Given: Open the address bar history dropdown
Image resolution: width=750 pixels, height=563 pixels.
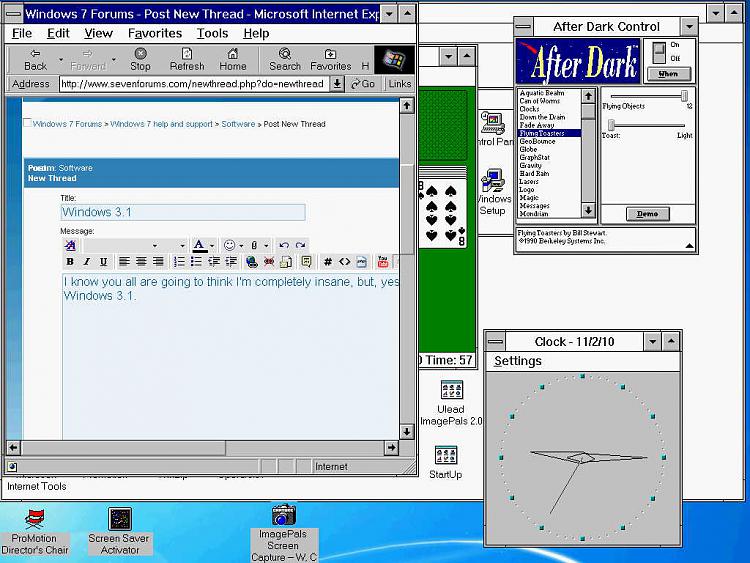Looking at the screenshot, I should 337,84.
